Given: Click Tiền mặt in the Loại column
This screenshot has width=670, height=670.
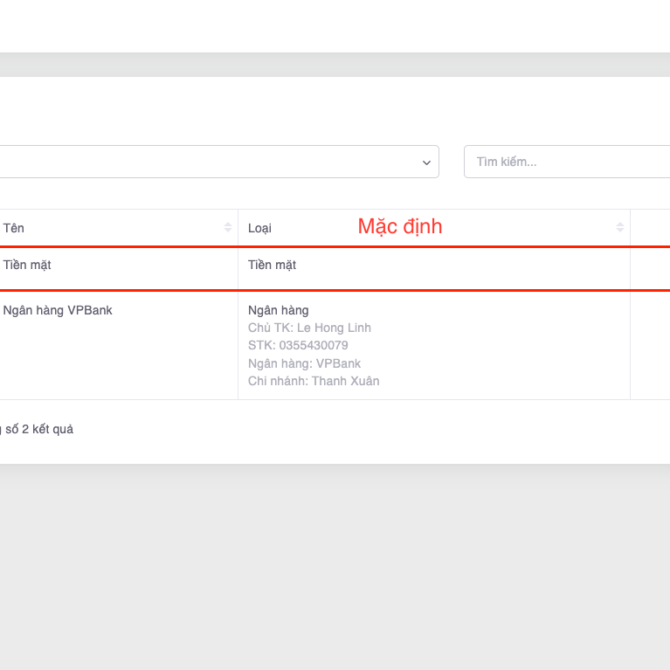Looking at the screenshot, I should point(272,265).
